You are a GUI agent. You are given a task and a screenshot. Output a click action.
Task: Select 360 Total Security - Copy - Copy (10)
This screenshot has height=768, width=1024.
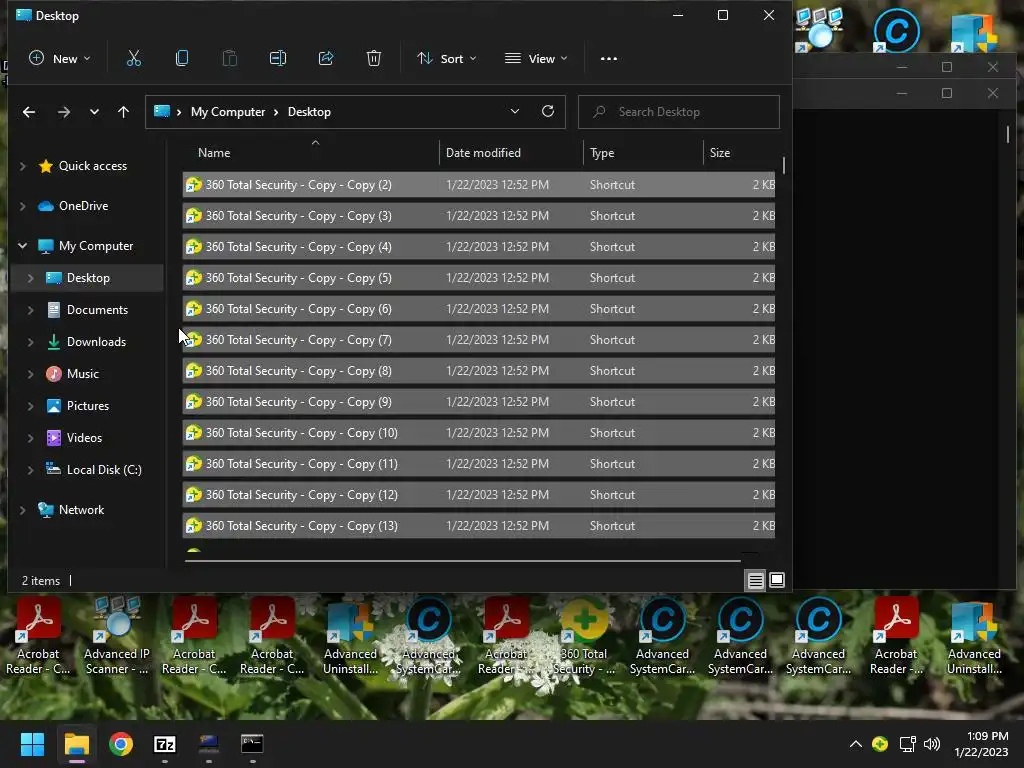pyautogui.click(x=479, y=433)
